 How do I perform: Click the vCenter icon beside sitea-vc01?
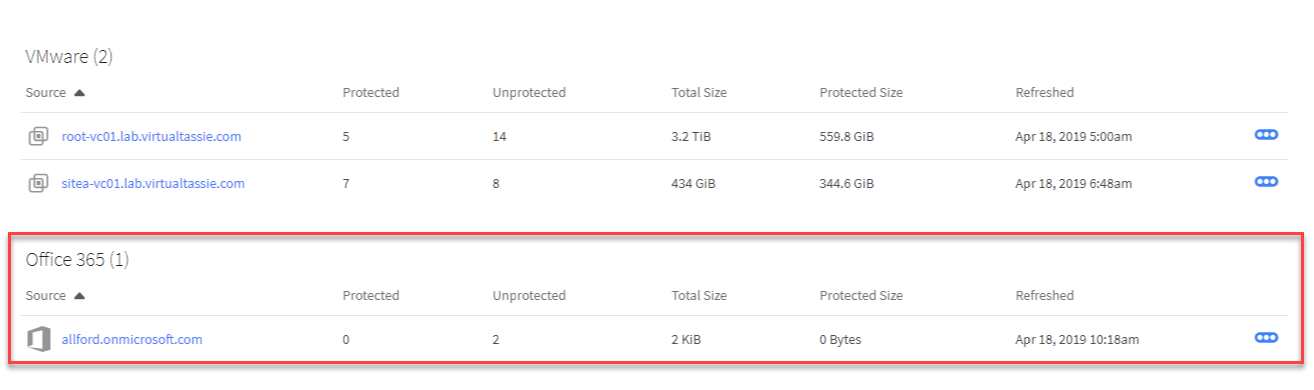[x=38, y=183]
